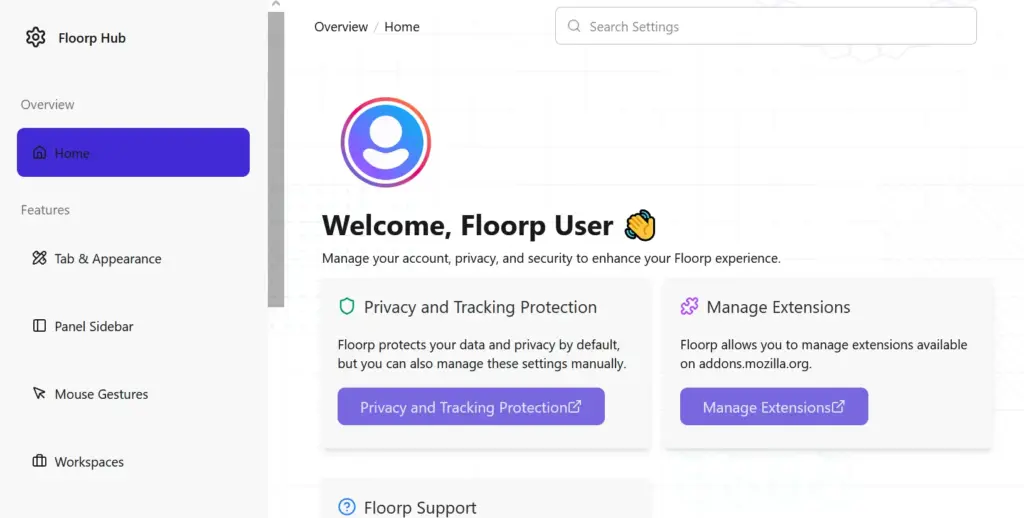Click the Floorp Support question mark icon
This screenshot has height=518, width=1024.
coord(347,508)
